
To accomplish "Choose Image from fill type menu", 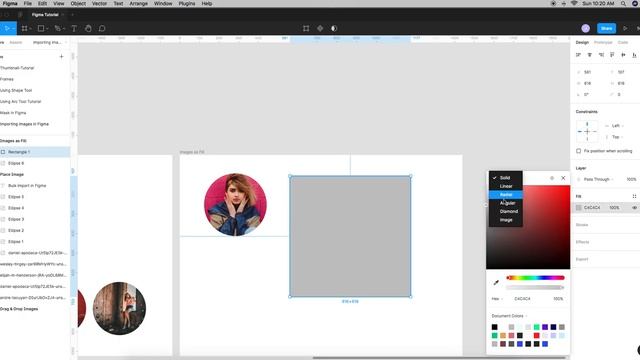I will [506, 220].
